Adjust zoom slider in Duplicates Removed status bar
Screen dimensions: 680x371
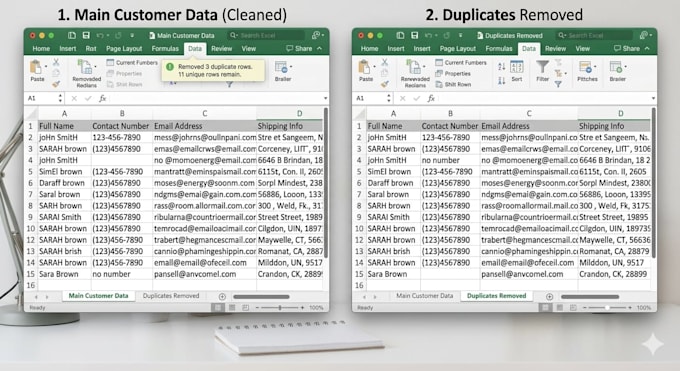click(x=607, y=308)
